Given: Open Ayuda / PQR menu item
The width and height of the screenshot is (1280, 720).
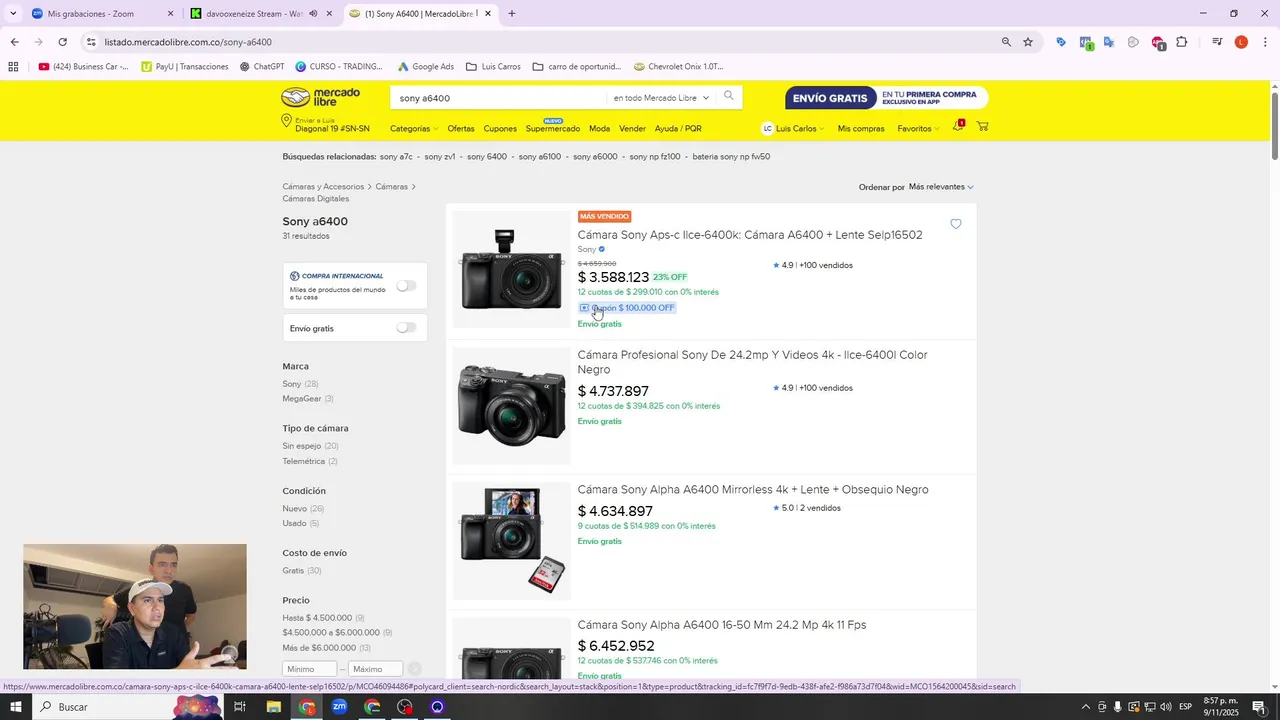Looking at the screenshot, I should (x=678, y=129).
